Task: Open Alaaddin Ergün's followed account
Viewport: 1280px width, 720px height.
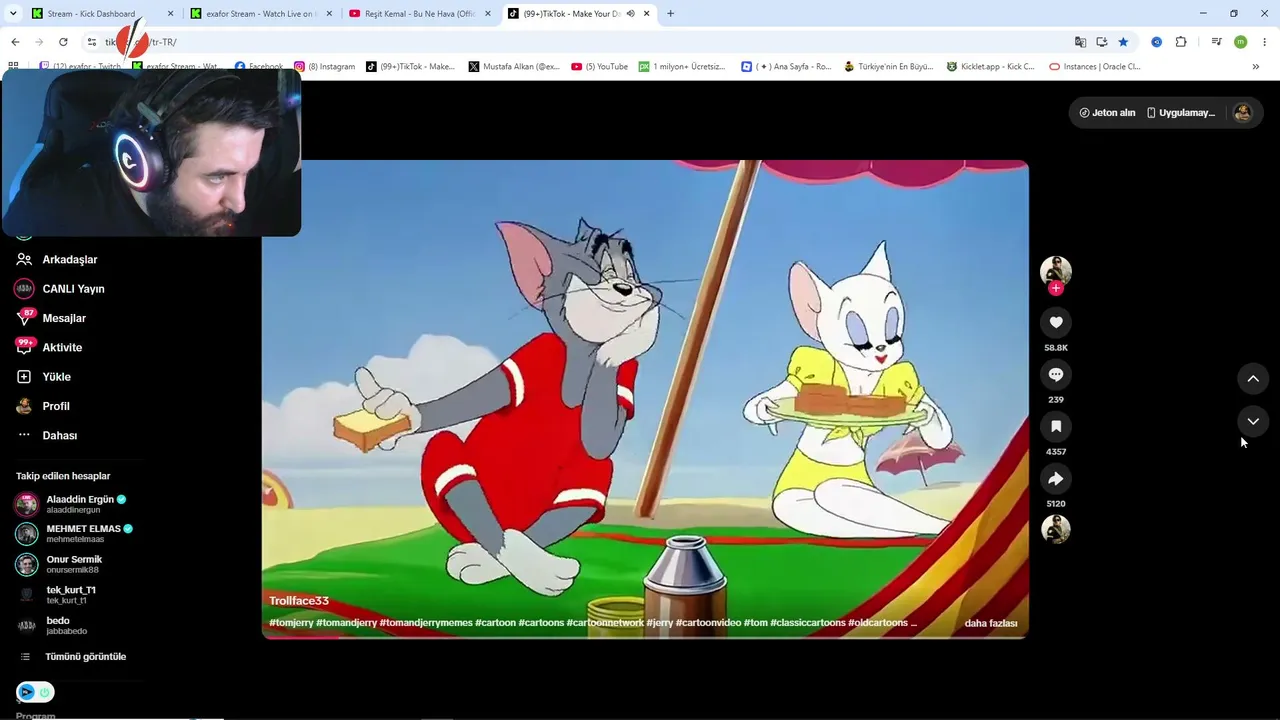Action: pyautogui.click(x=72, y=504)
